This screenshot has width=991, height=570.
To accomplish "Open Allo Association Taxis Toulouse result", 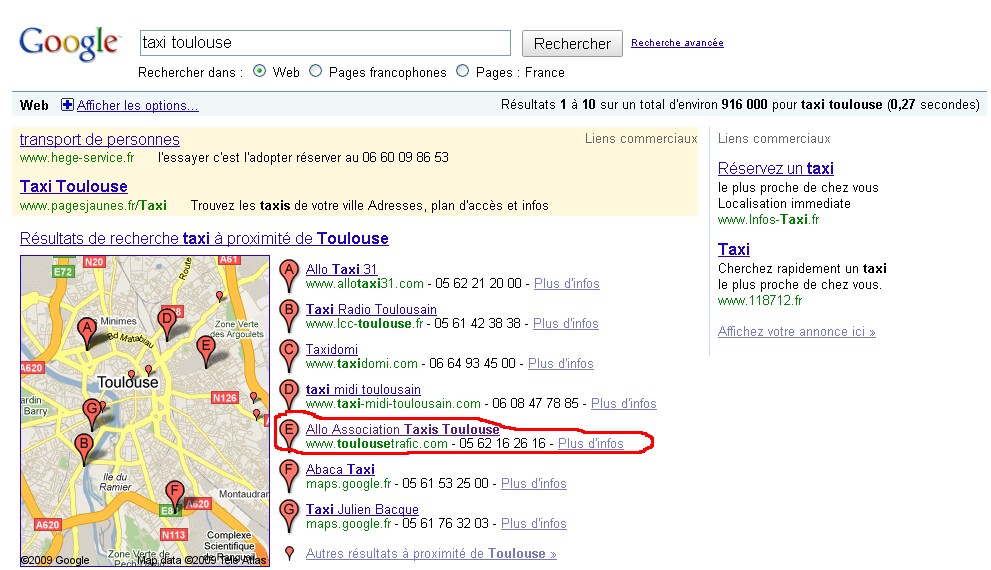I will coord(403,429).
